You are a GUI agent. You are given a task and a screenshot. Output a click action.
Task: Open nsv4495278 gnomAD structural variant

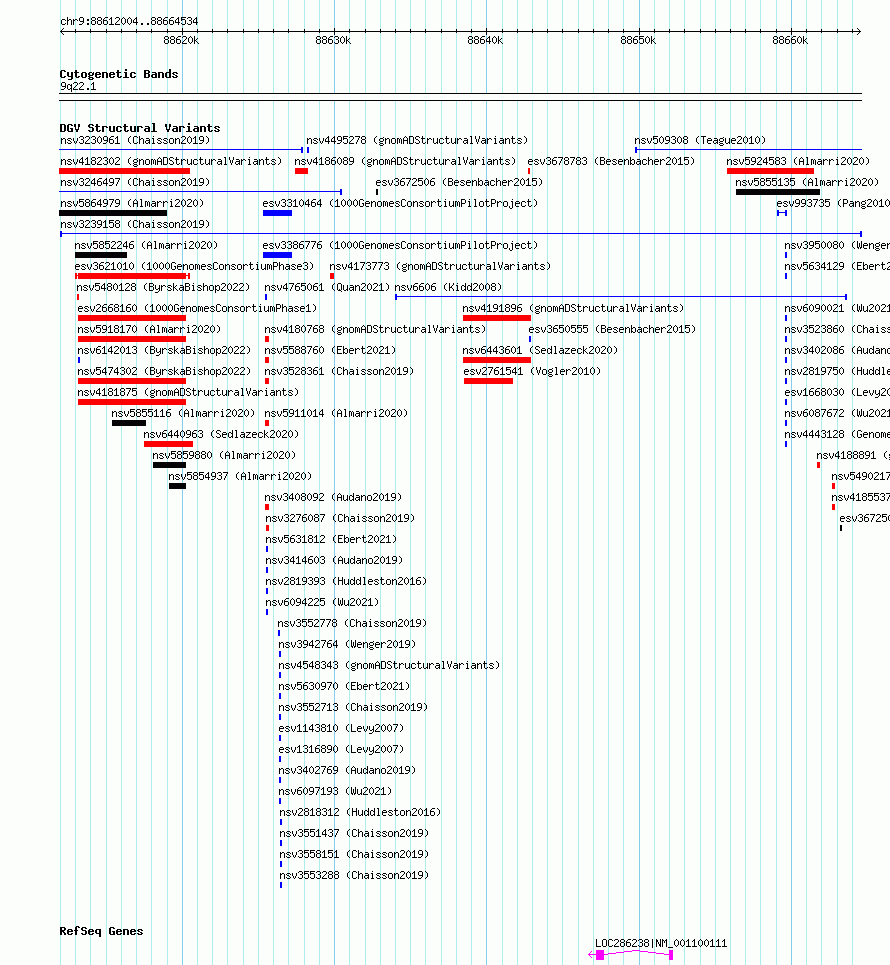(417, 140)
